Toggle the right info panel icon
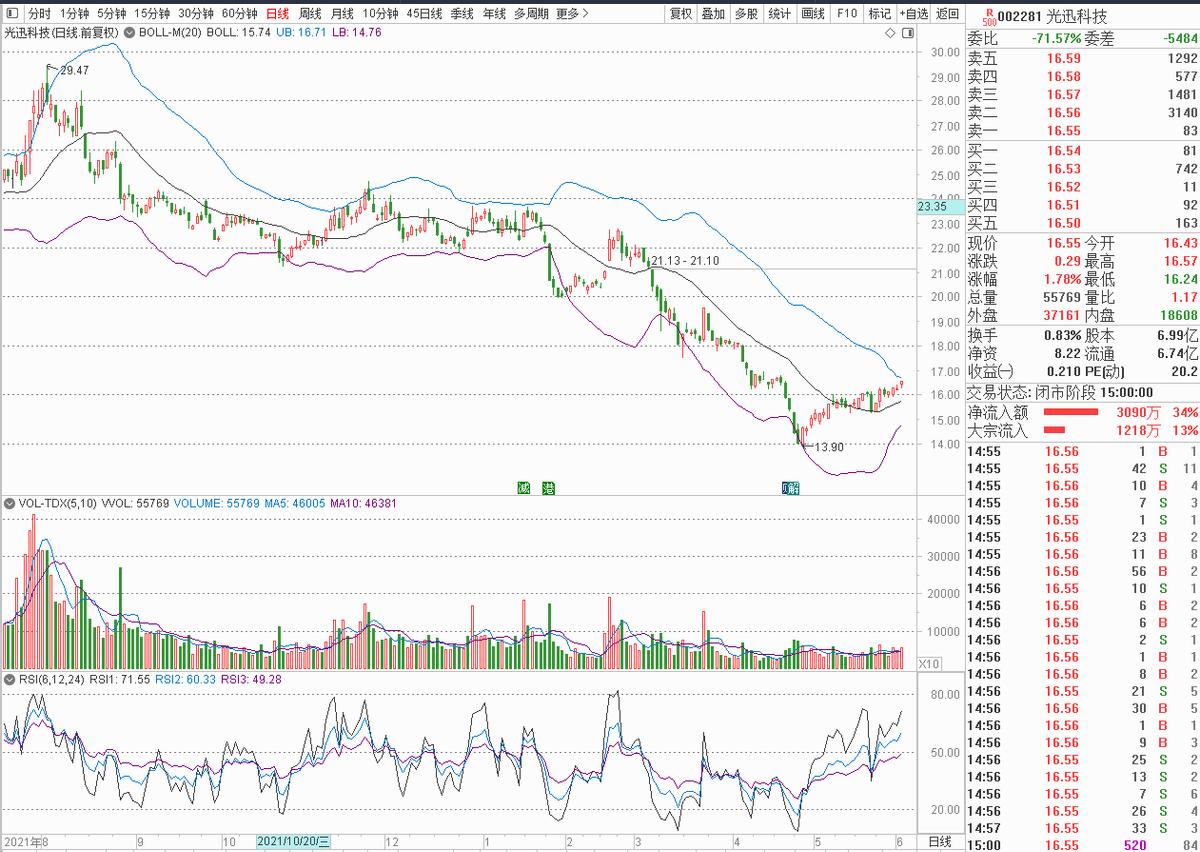Image resolution: width=1200 pixels, height=852 pixels. point(907,33)
